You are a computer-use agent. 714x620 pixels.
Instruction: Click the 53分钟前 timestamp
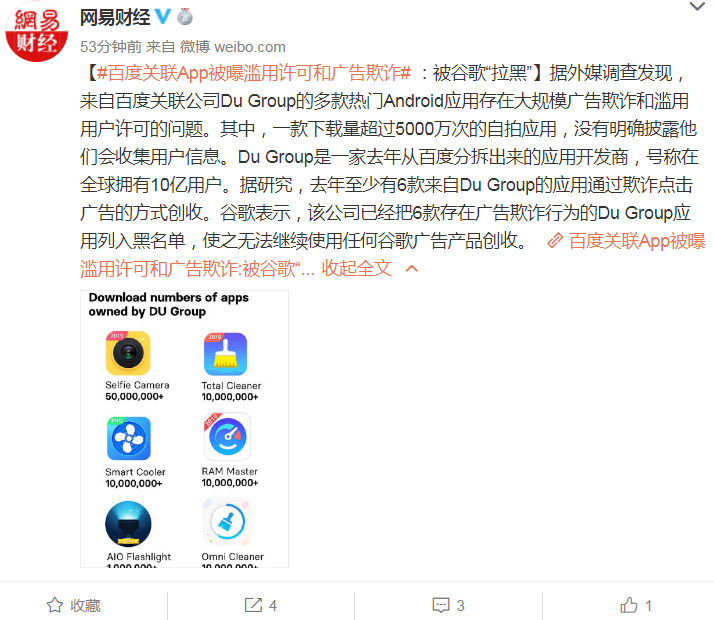coord(111,46)
